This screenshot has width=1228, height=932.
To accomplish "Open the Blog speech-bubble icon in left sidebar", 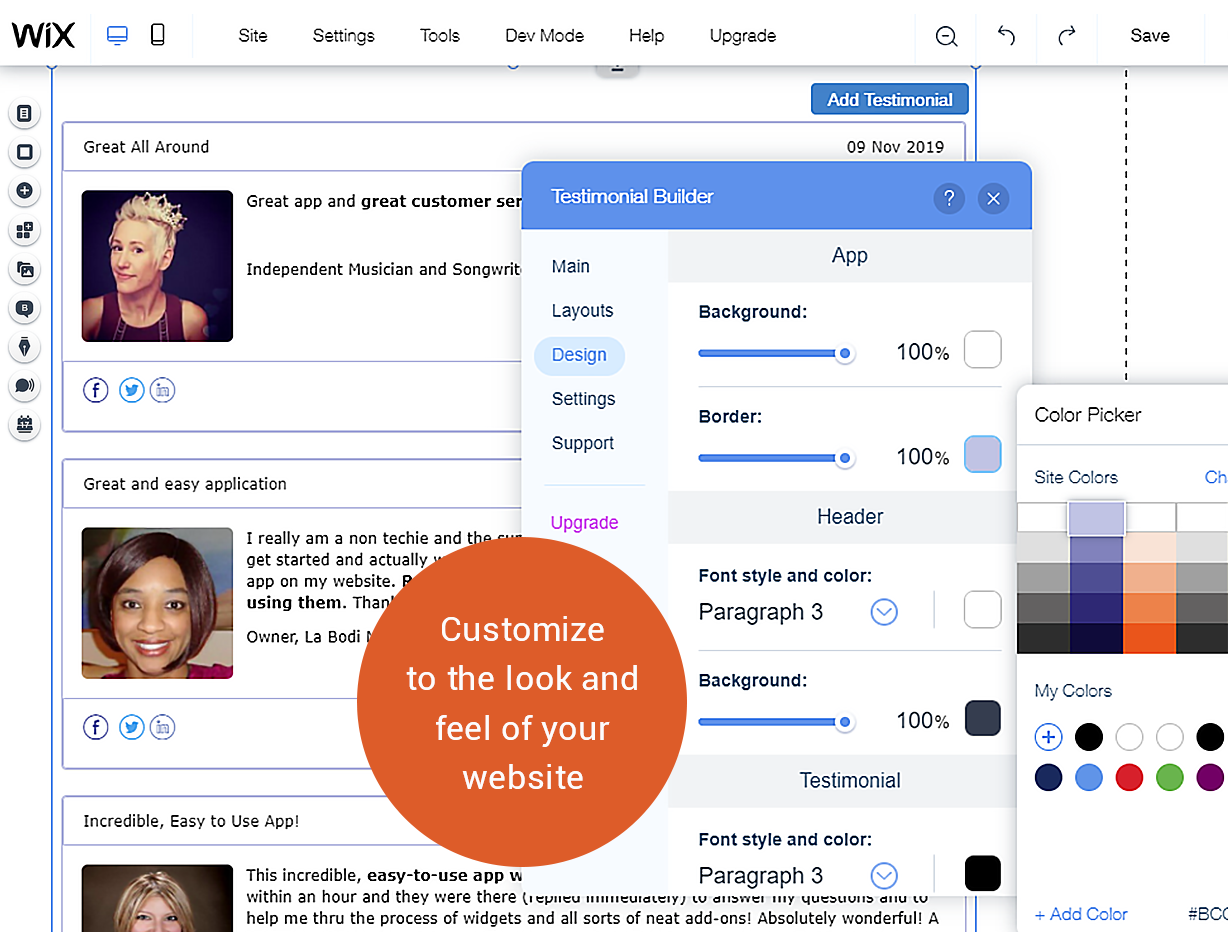I will tap(25, 308).
